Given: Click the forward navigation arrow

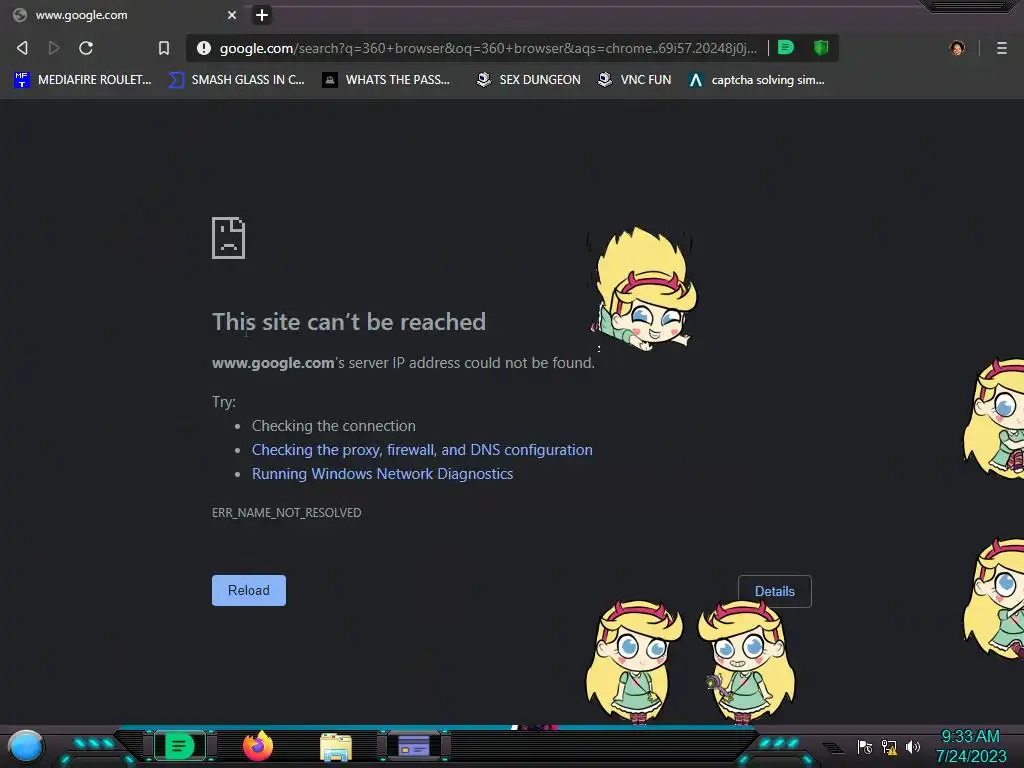Looking at the screenshot, I should 54,48.
